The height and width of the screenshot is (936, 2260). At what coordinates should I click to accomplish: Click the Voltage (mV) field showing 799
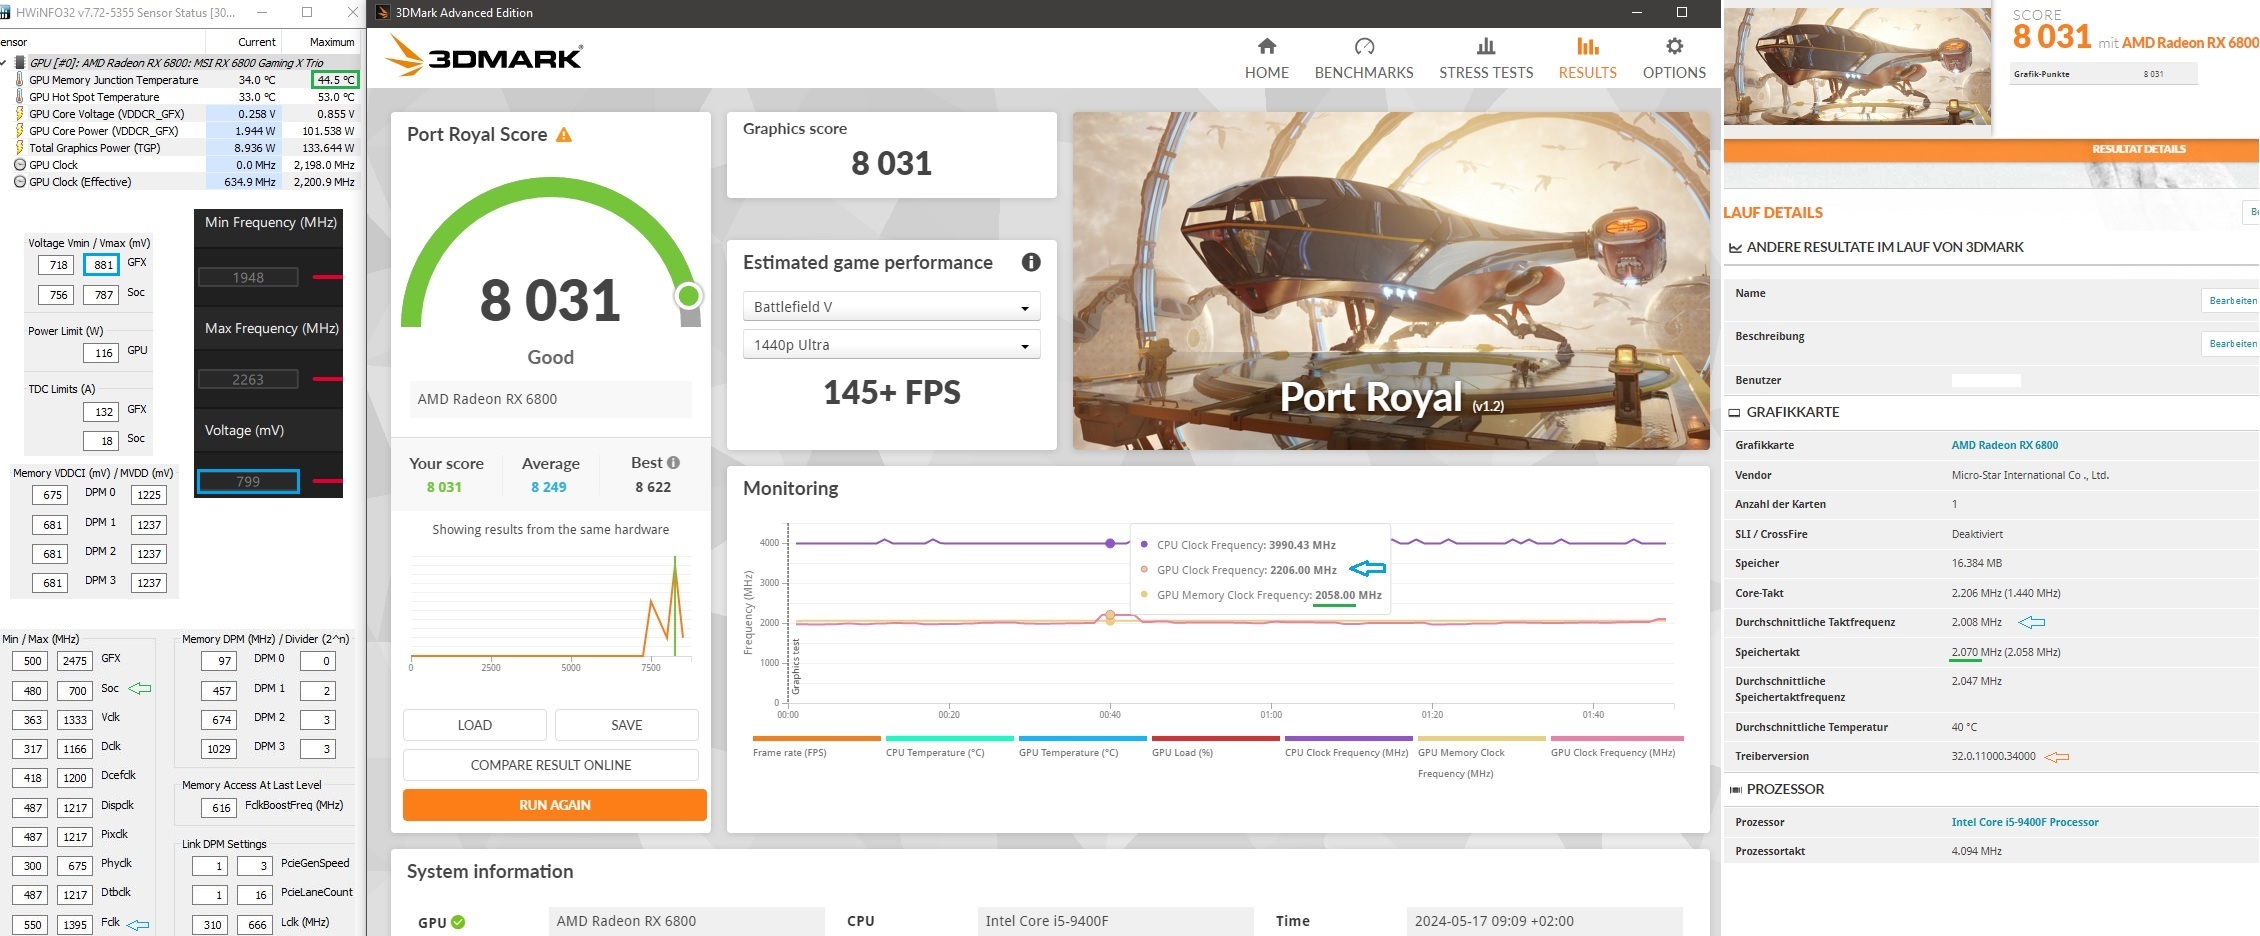coord(248,481)
